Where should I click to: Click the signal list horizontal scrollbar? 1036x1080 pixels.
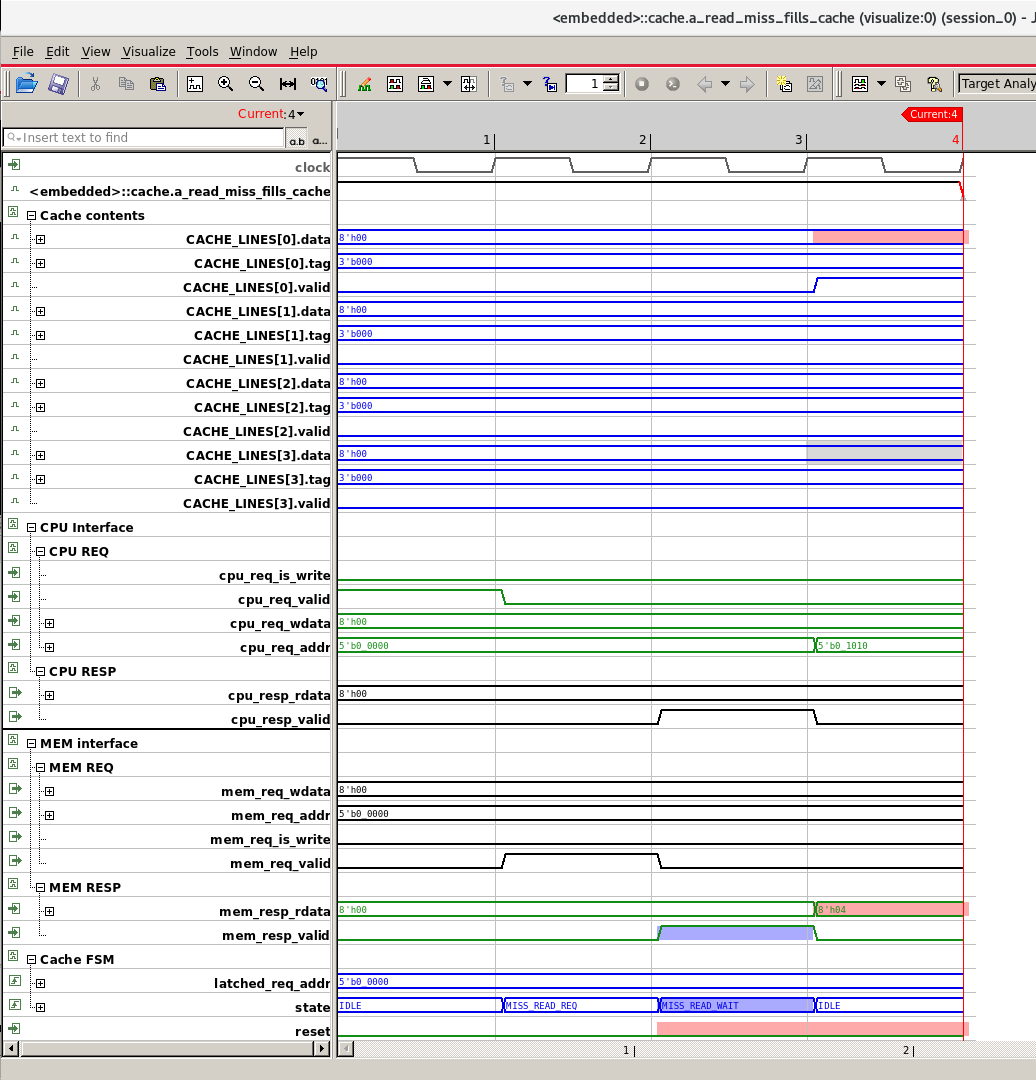point(167,1048)
